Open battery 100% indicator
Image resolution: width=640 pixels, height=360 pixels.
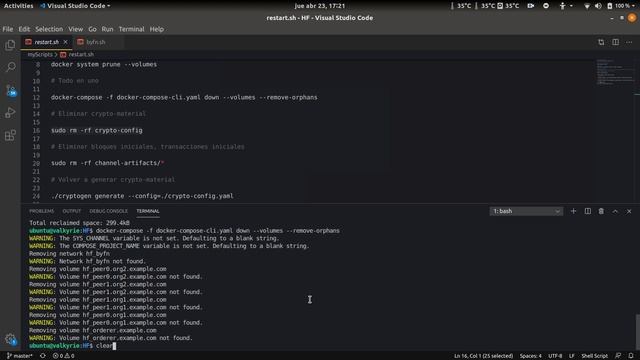618,6
